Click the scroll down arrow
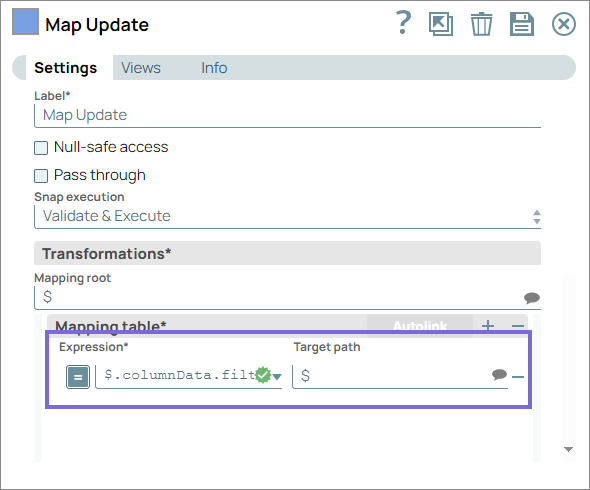This screenshot has width=590, height=490. [x=569, y=449]
